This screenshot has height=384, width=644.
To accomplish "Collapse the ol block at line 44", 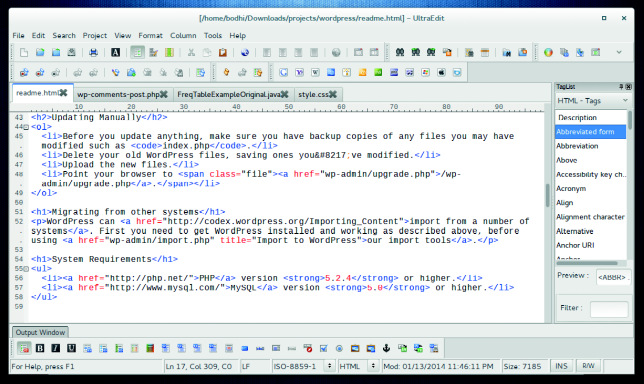I will click(26, 127).
